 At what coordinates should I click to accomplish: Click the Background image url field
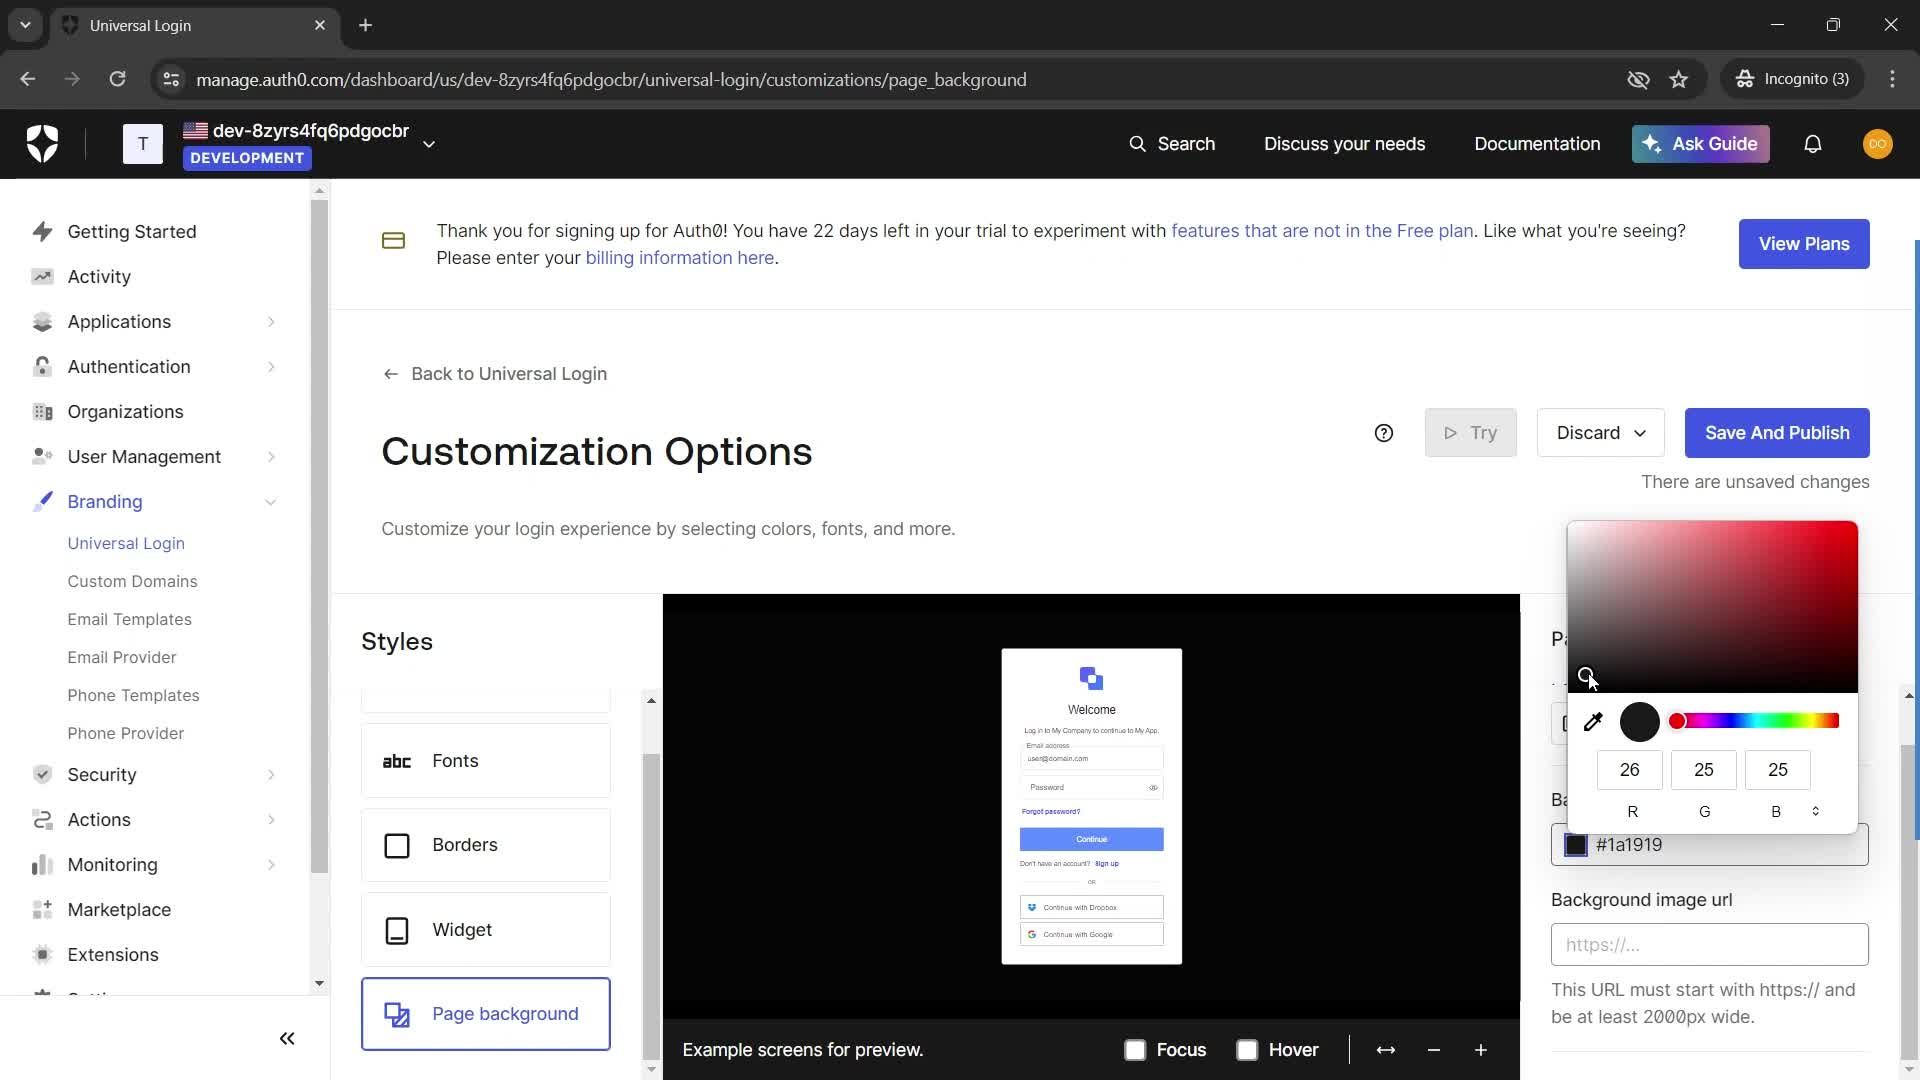tap(1709, 945)
